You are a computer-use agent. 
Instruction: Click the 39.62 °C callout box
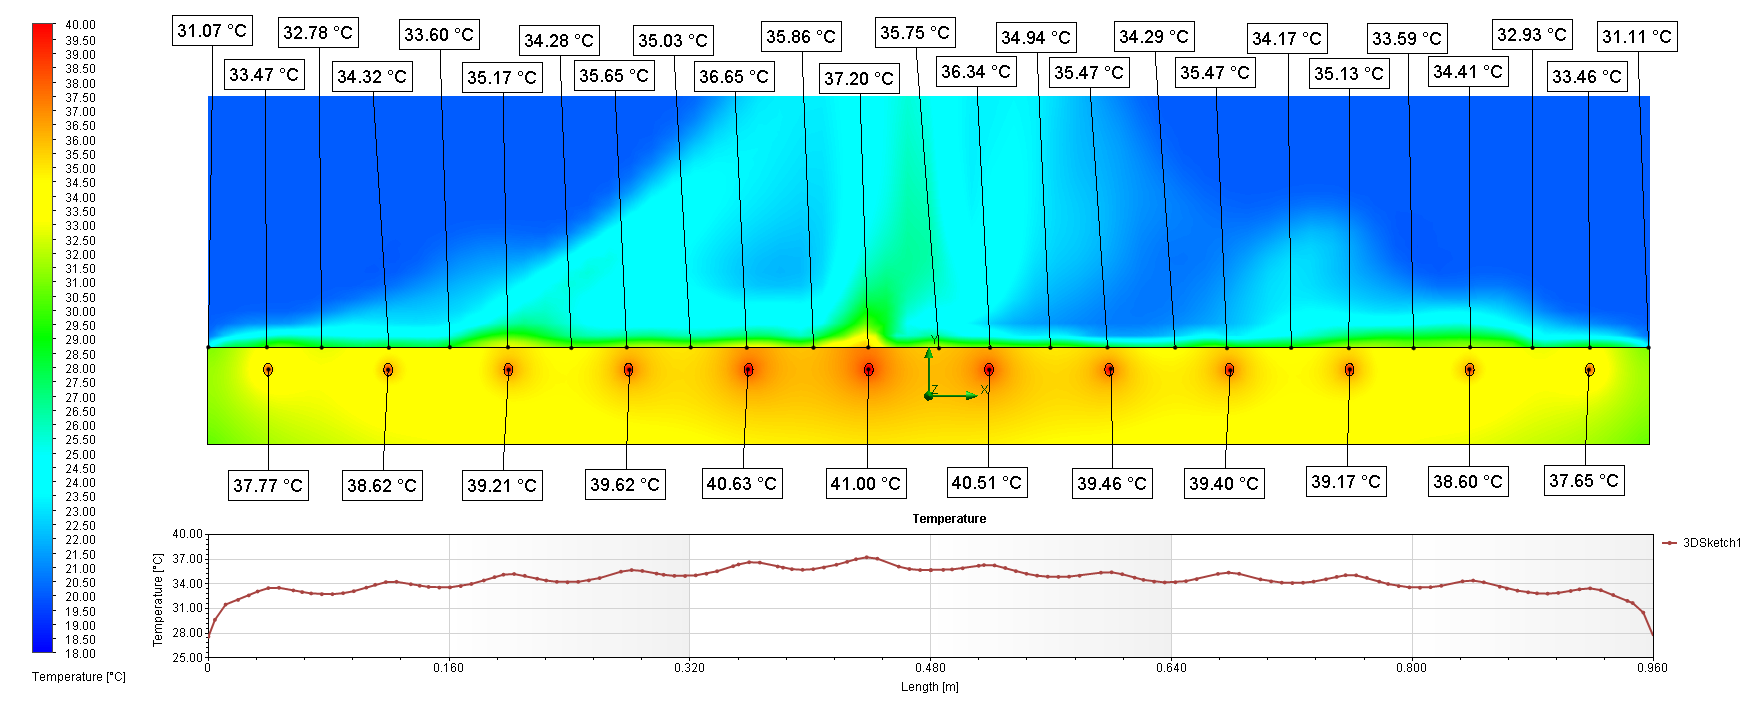coord(625,484)
